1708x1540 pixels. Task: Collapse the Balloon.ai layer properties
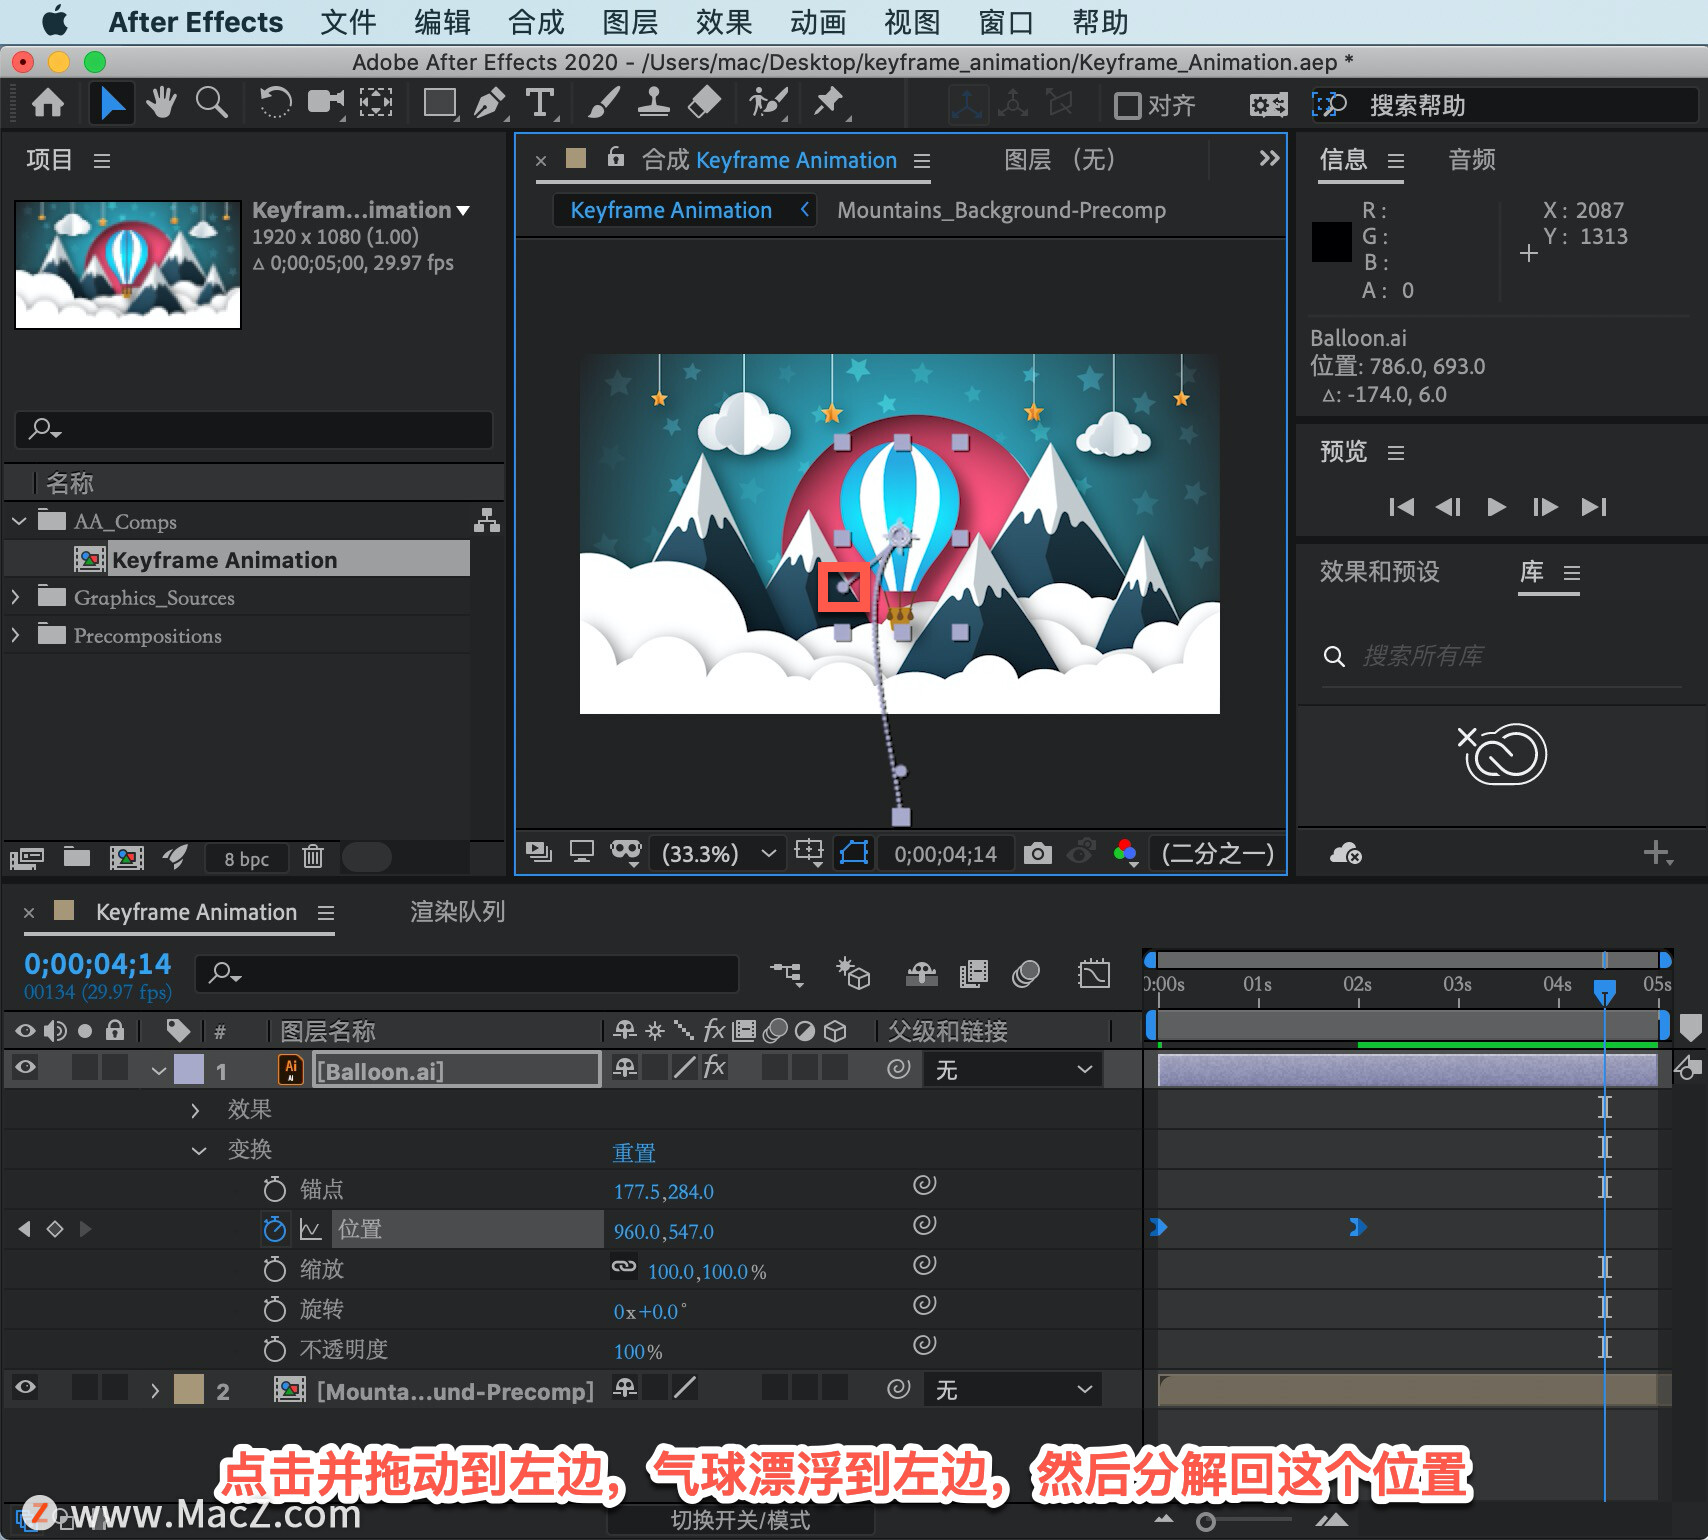point(158,1071)
